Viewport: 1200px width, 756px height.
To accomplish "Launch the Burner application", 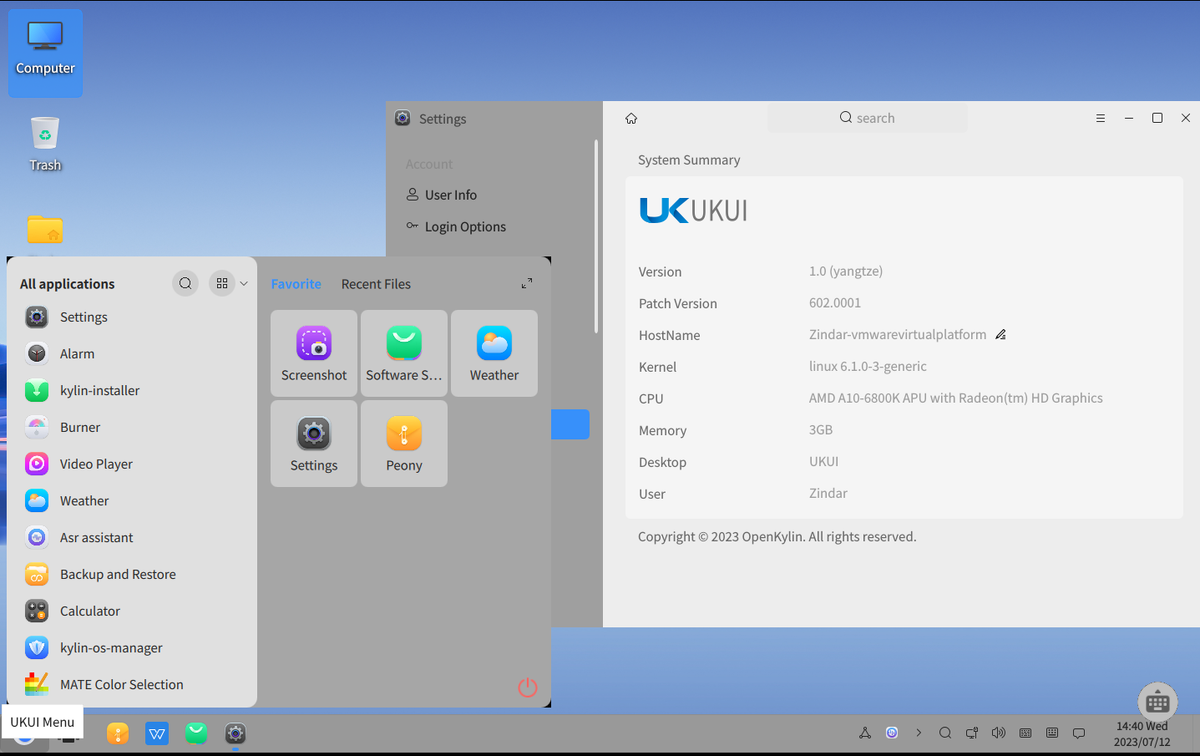I will tap(132, 427).
